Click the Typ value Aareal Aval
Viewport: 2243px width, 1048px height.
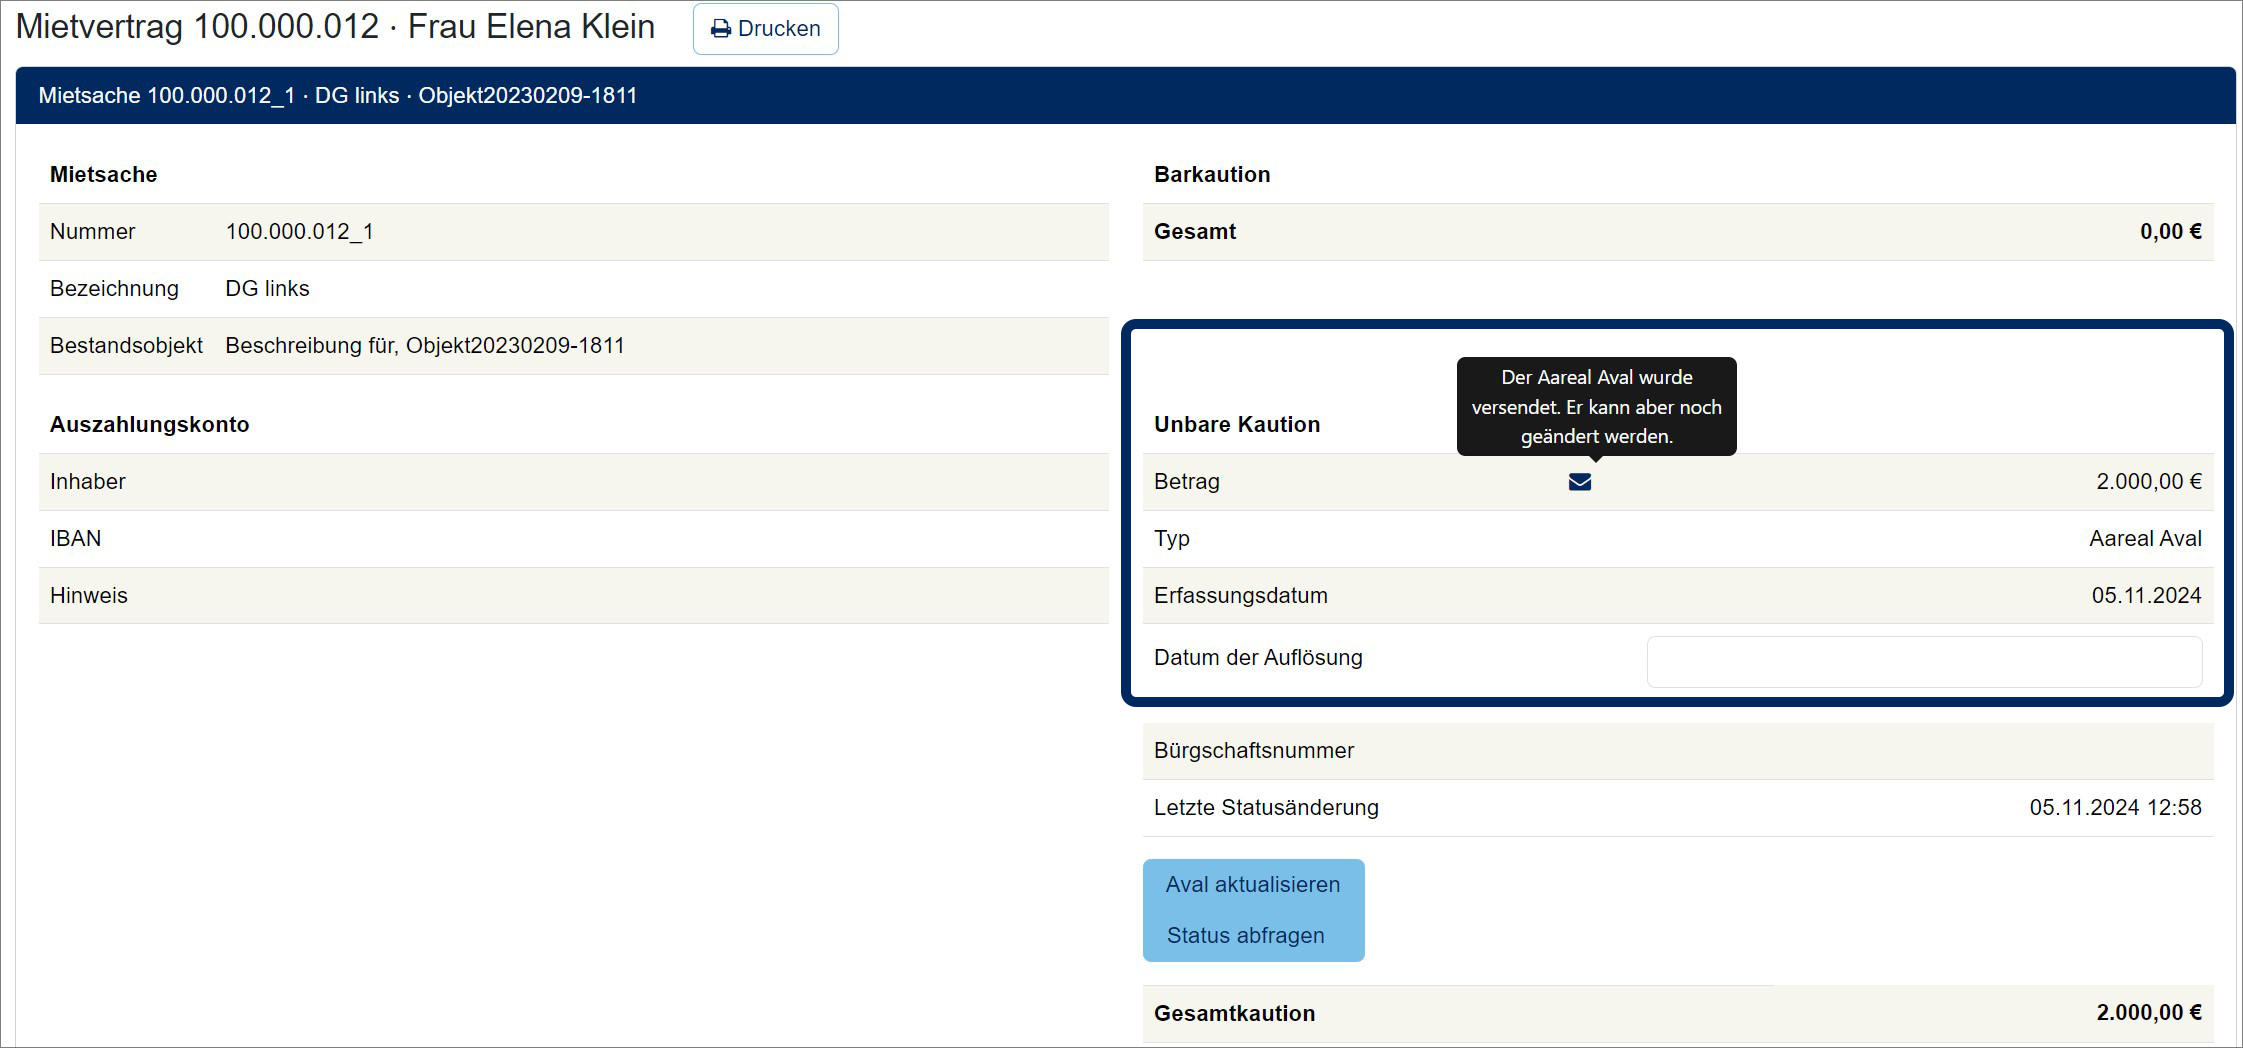[2145, 539]
